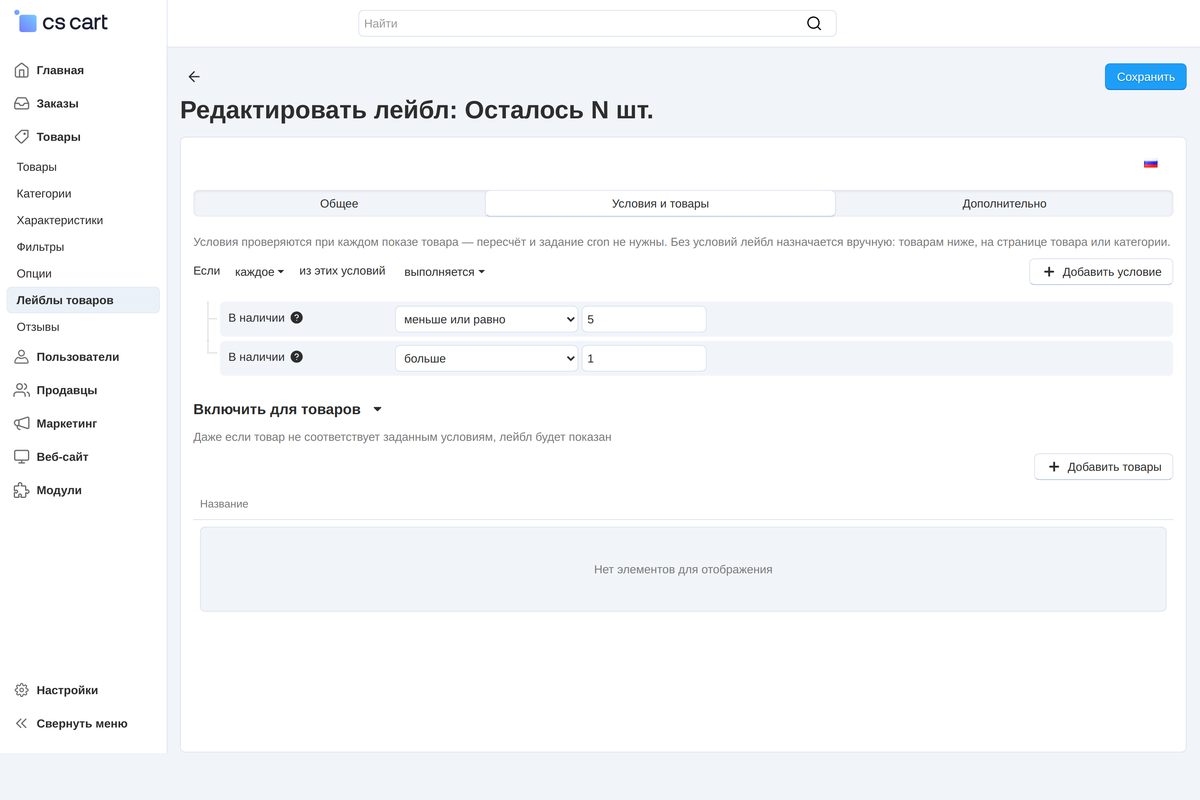Click the search magnifier icon
This screenshot has width=1200, height=800.
814,23
